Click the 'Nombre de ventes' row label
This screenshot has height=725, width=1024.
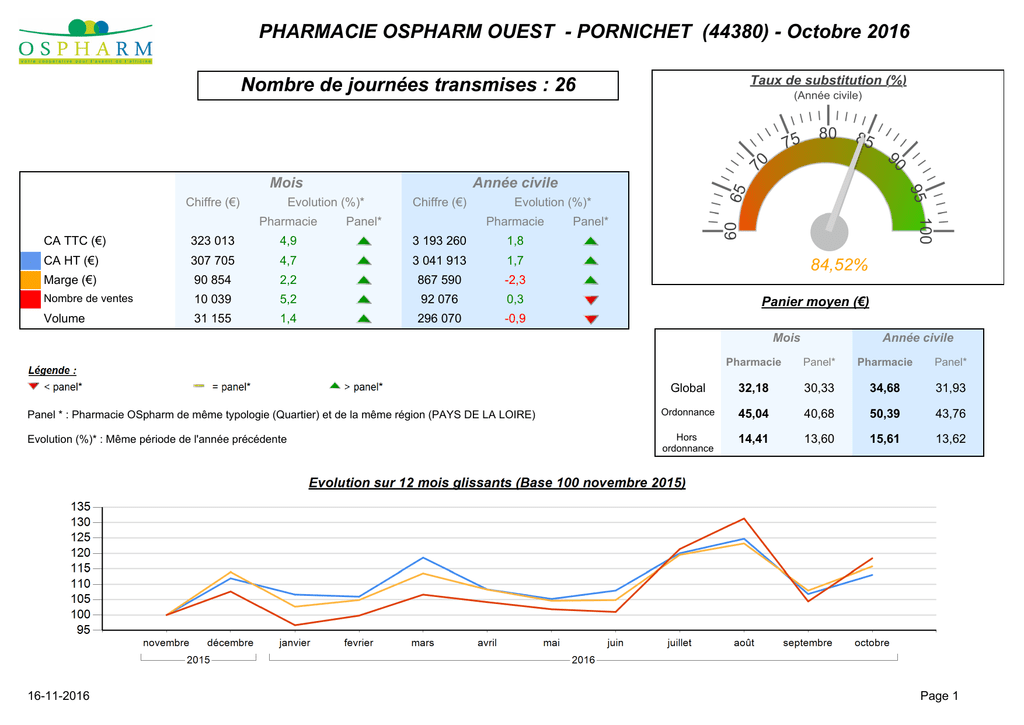coord(88,298)
